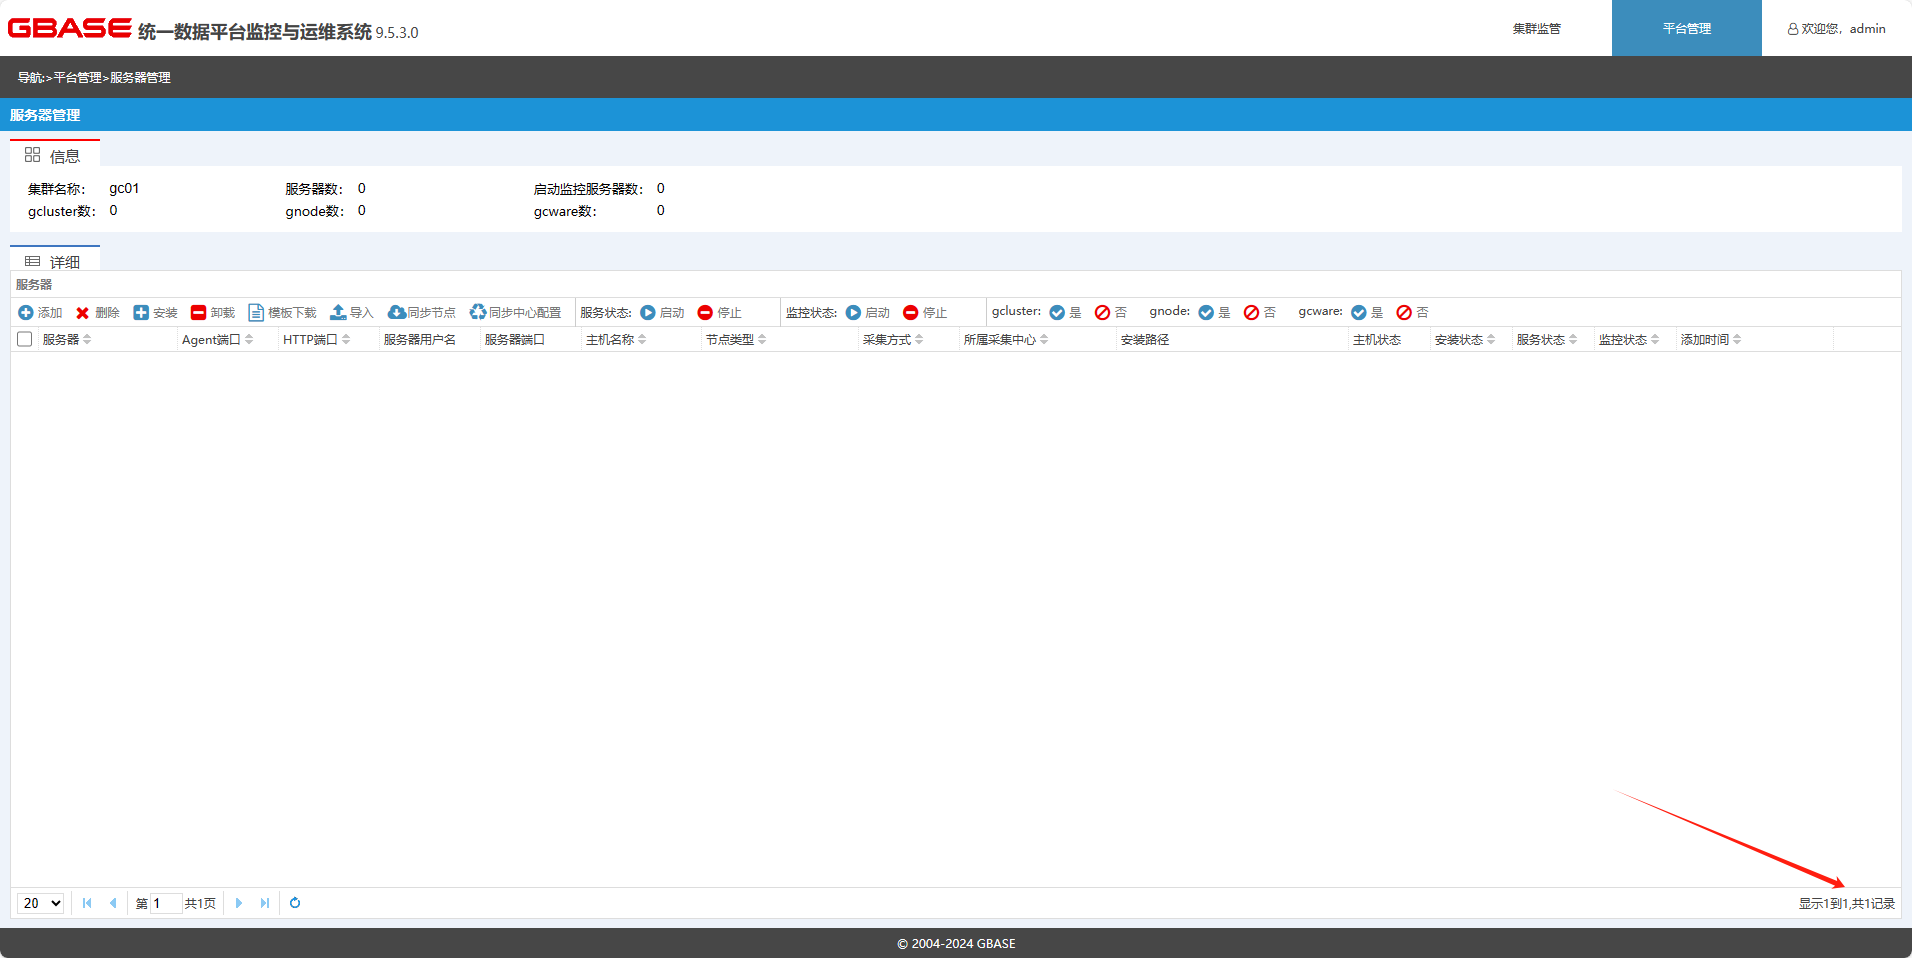Click the Uninstall (卸载) toolbar button

pos(212,313)
